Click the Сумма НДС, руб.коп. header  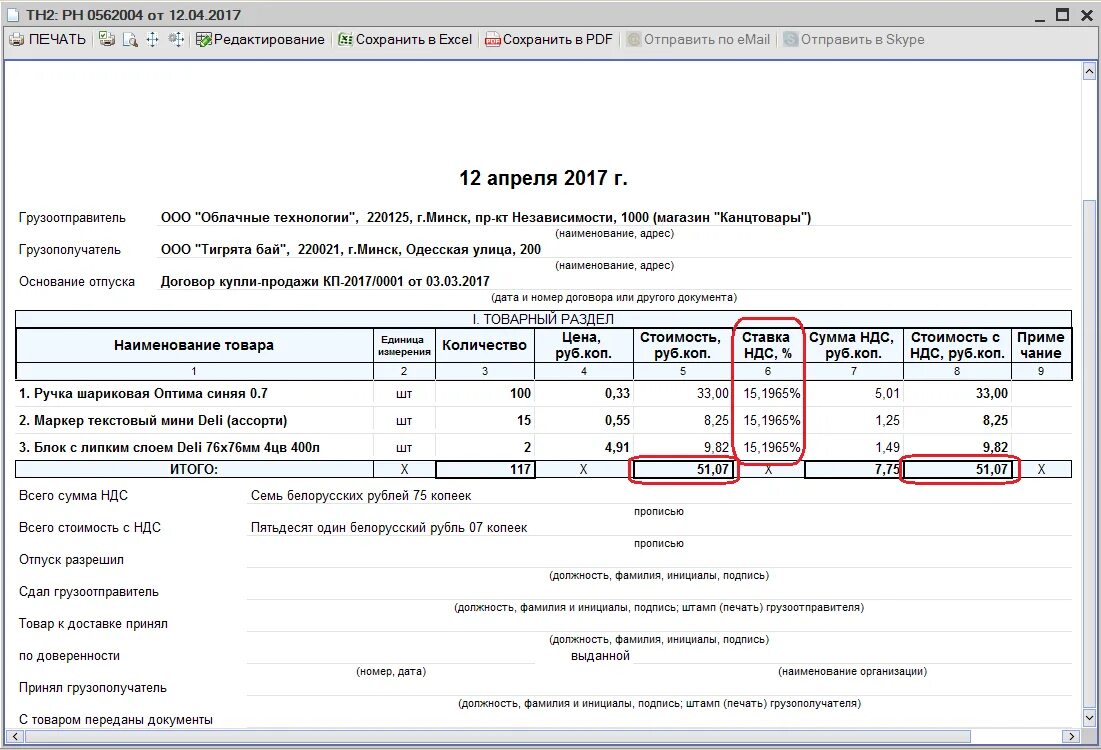pos(852,345)
